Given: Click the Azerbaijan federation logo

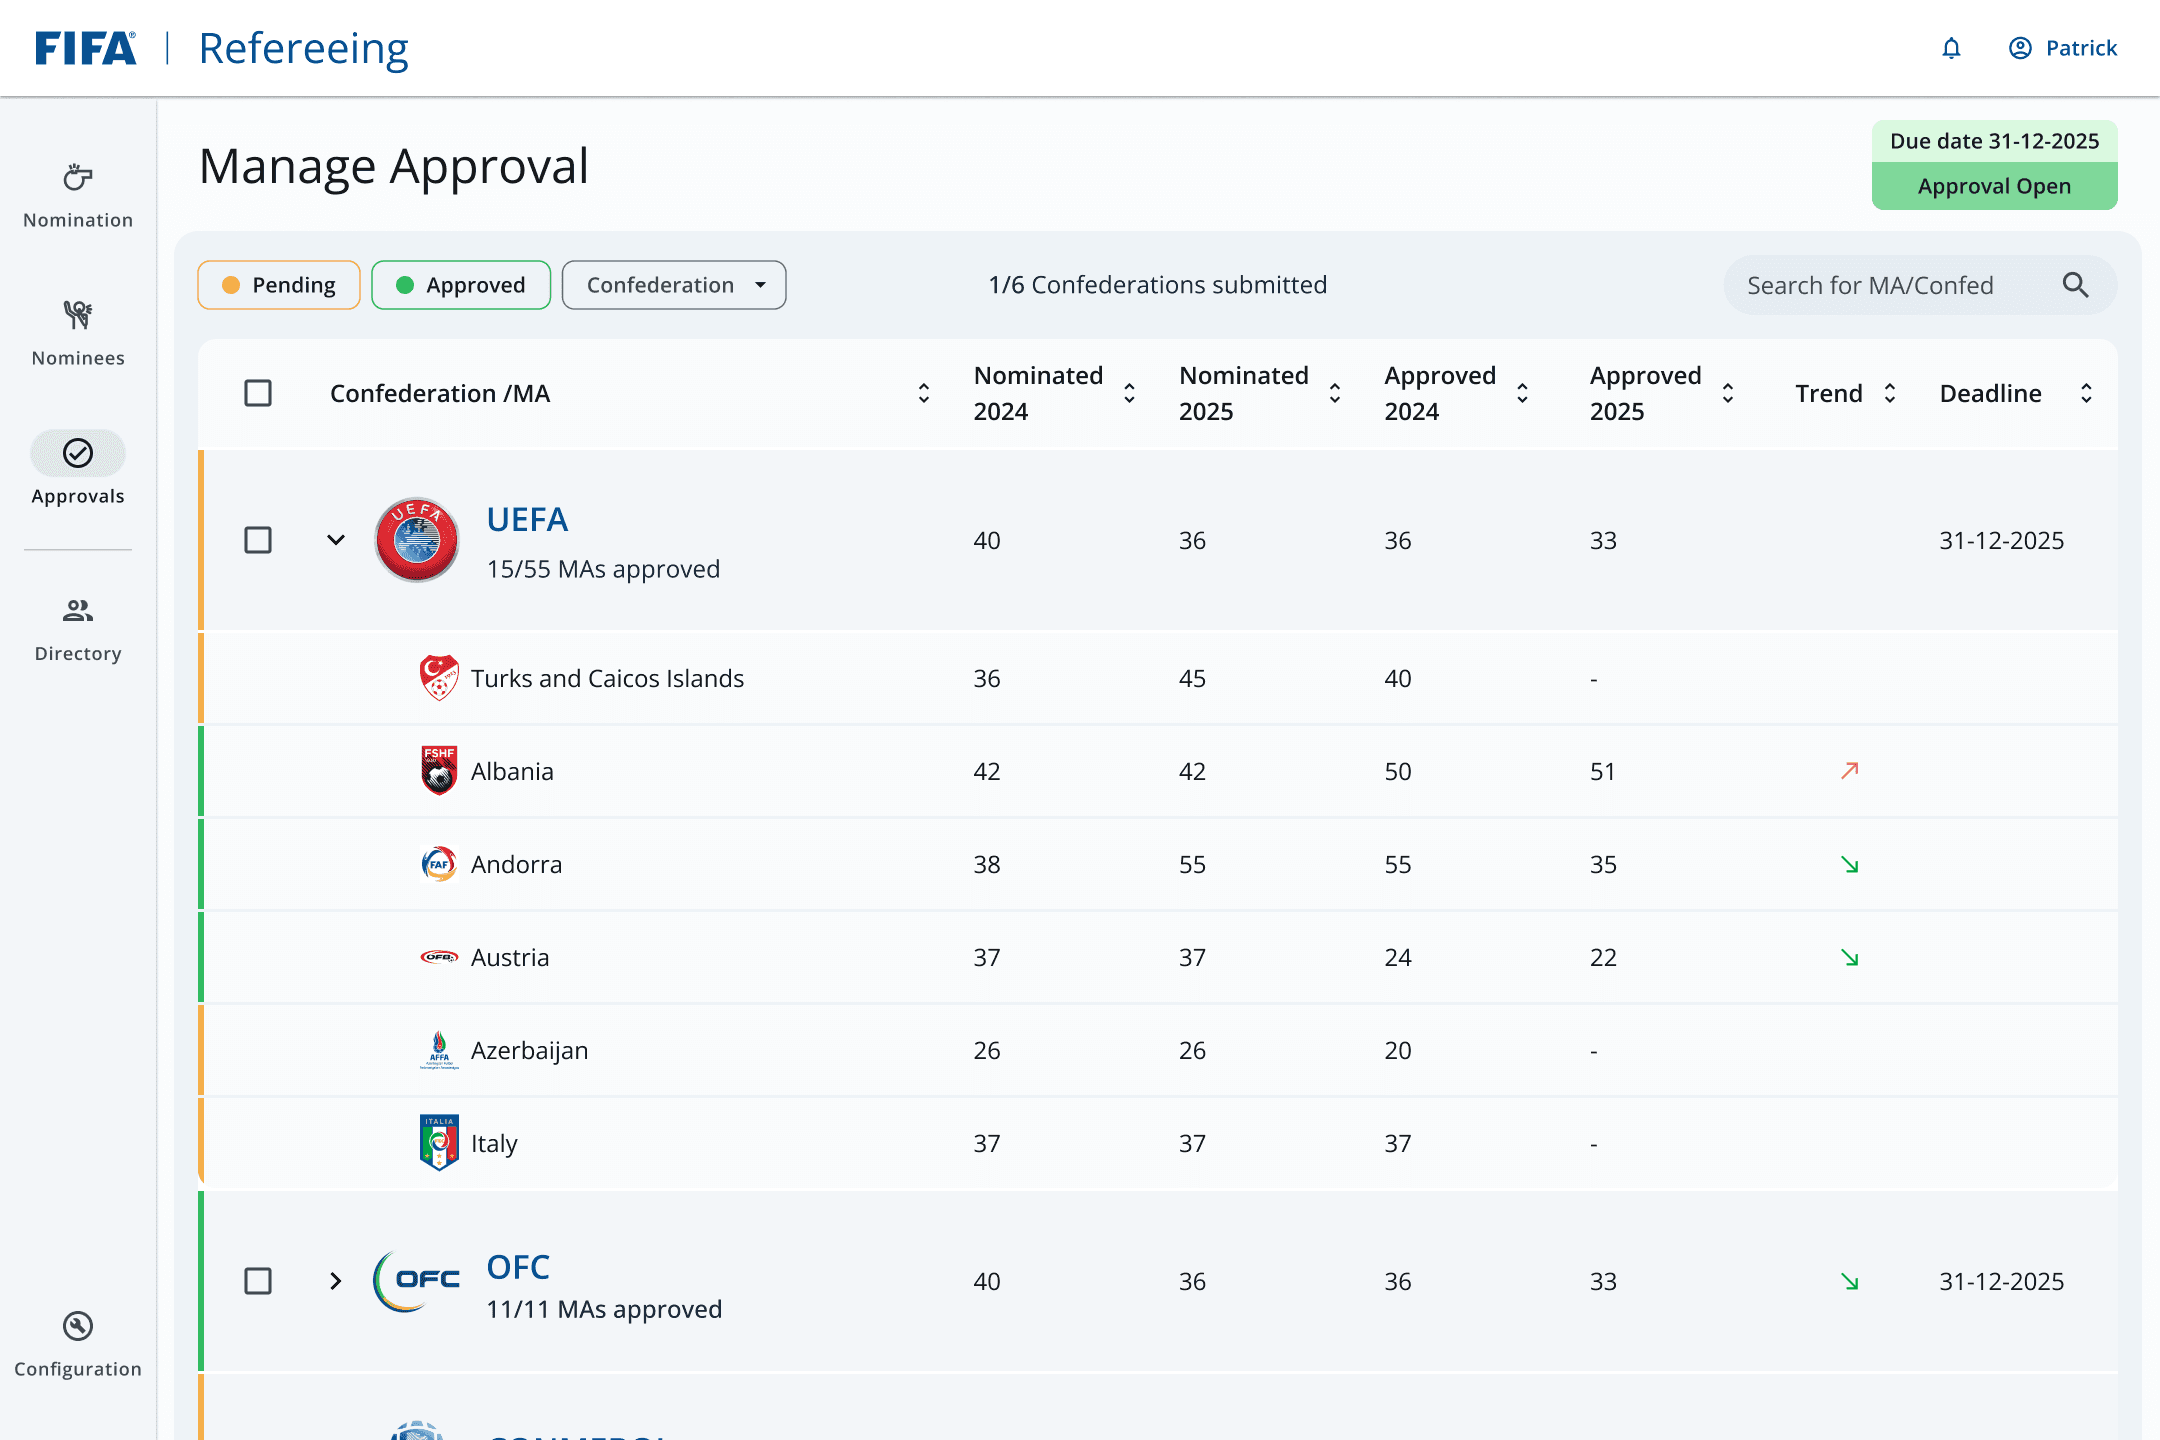Looking at the screenshot, I should [439, 1050].
